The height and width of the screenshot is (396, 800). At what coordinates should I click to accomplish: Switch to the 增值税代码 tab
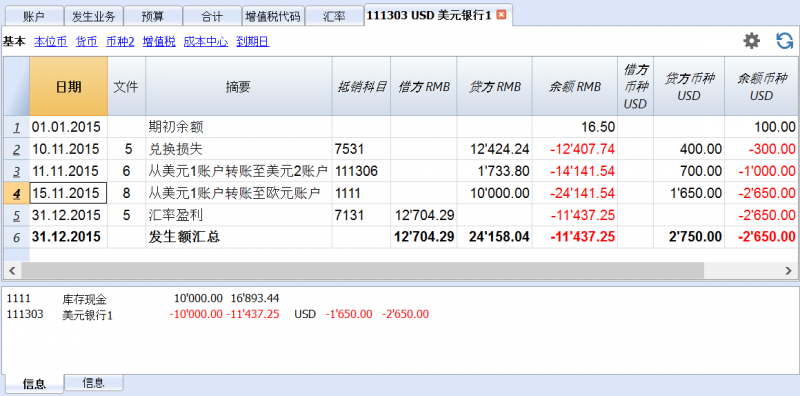273,16
